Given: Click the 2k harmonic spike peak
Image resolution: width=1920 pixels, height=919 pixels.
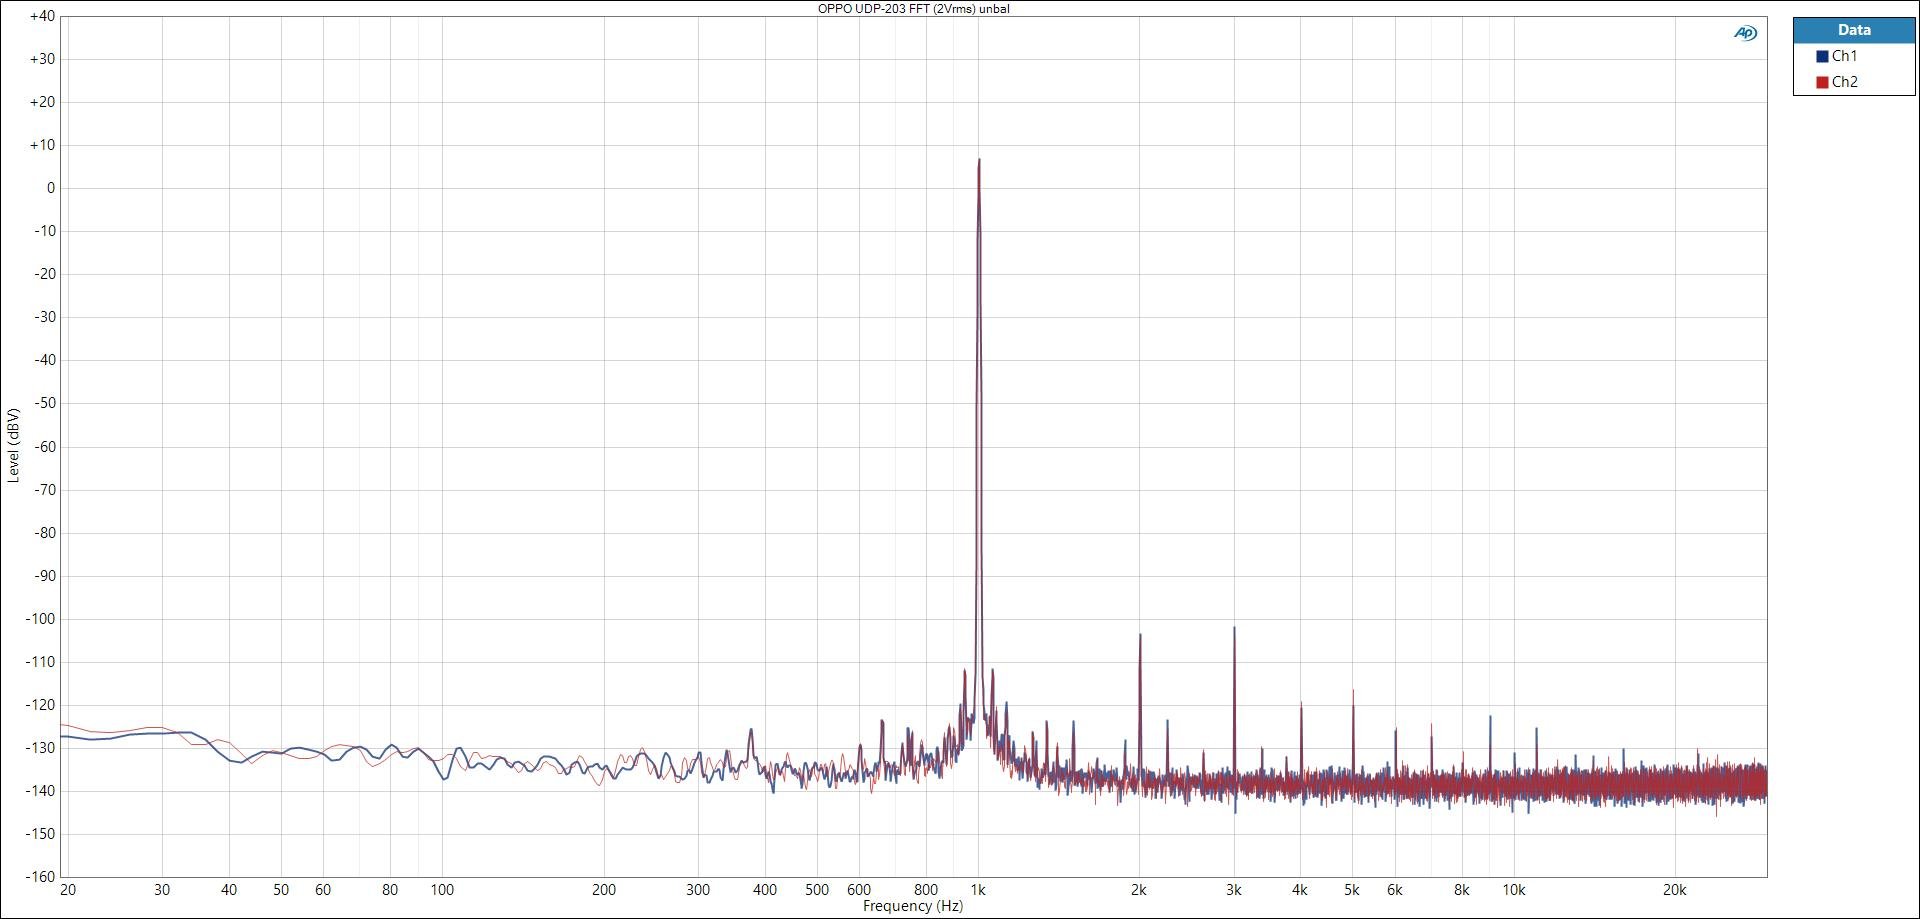Looking at the screenshot, I should [x=1139, y=635].
